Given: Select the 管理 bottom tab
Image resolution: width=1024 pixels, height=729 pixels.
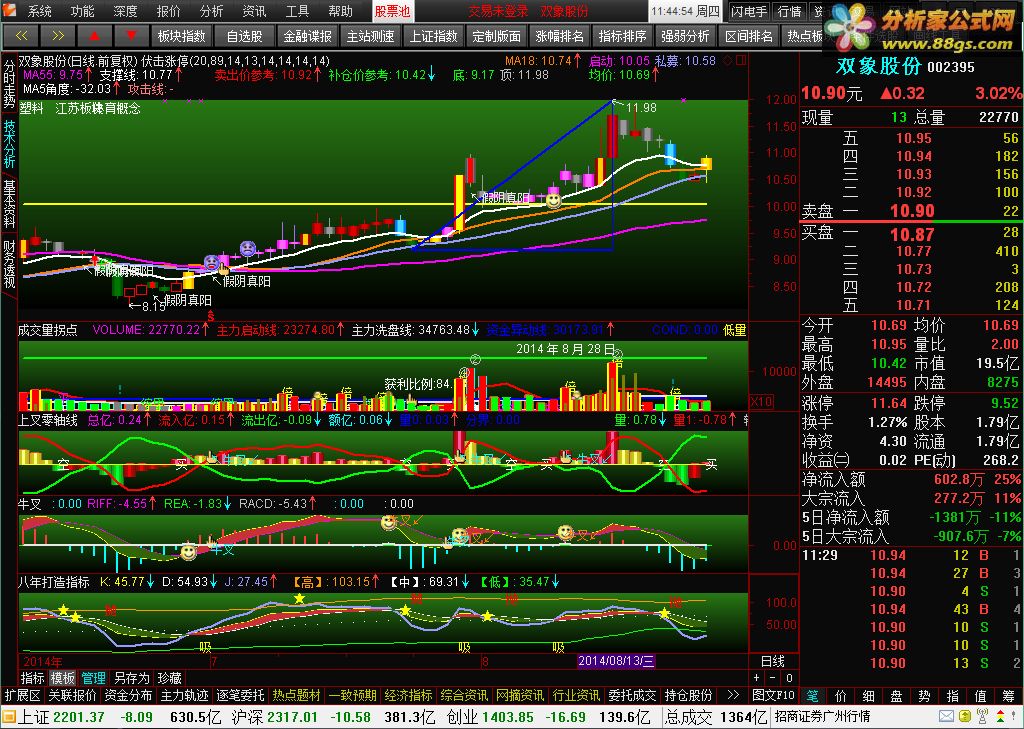Looking at the screenshot, I should click(x=93, y=678).
